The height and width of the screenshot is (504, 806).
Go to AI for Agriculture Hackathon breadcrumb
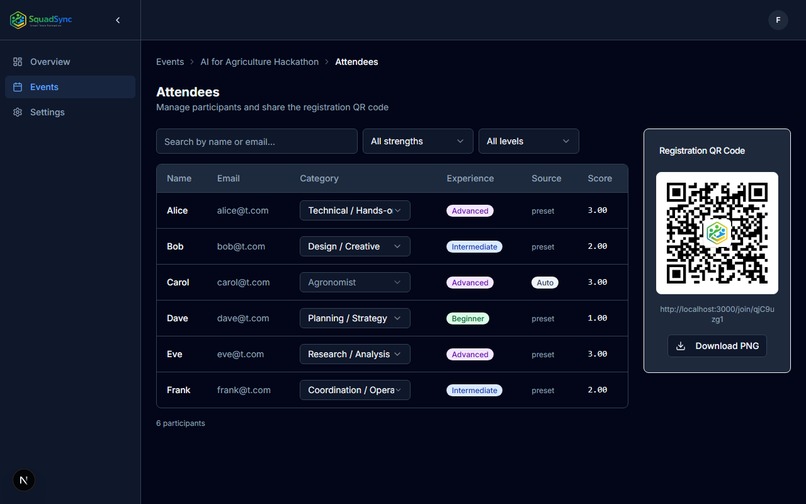(259, 62)
